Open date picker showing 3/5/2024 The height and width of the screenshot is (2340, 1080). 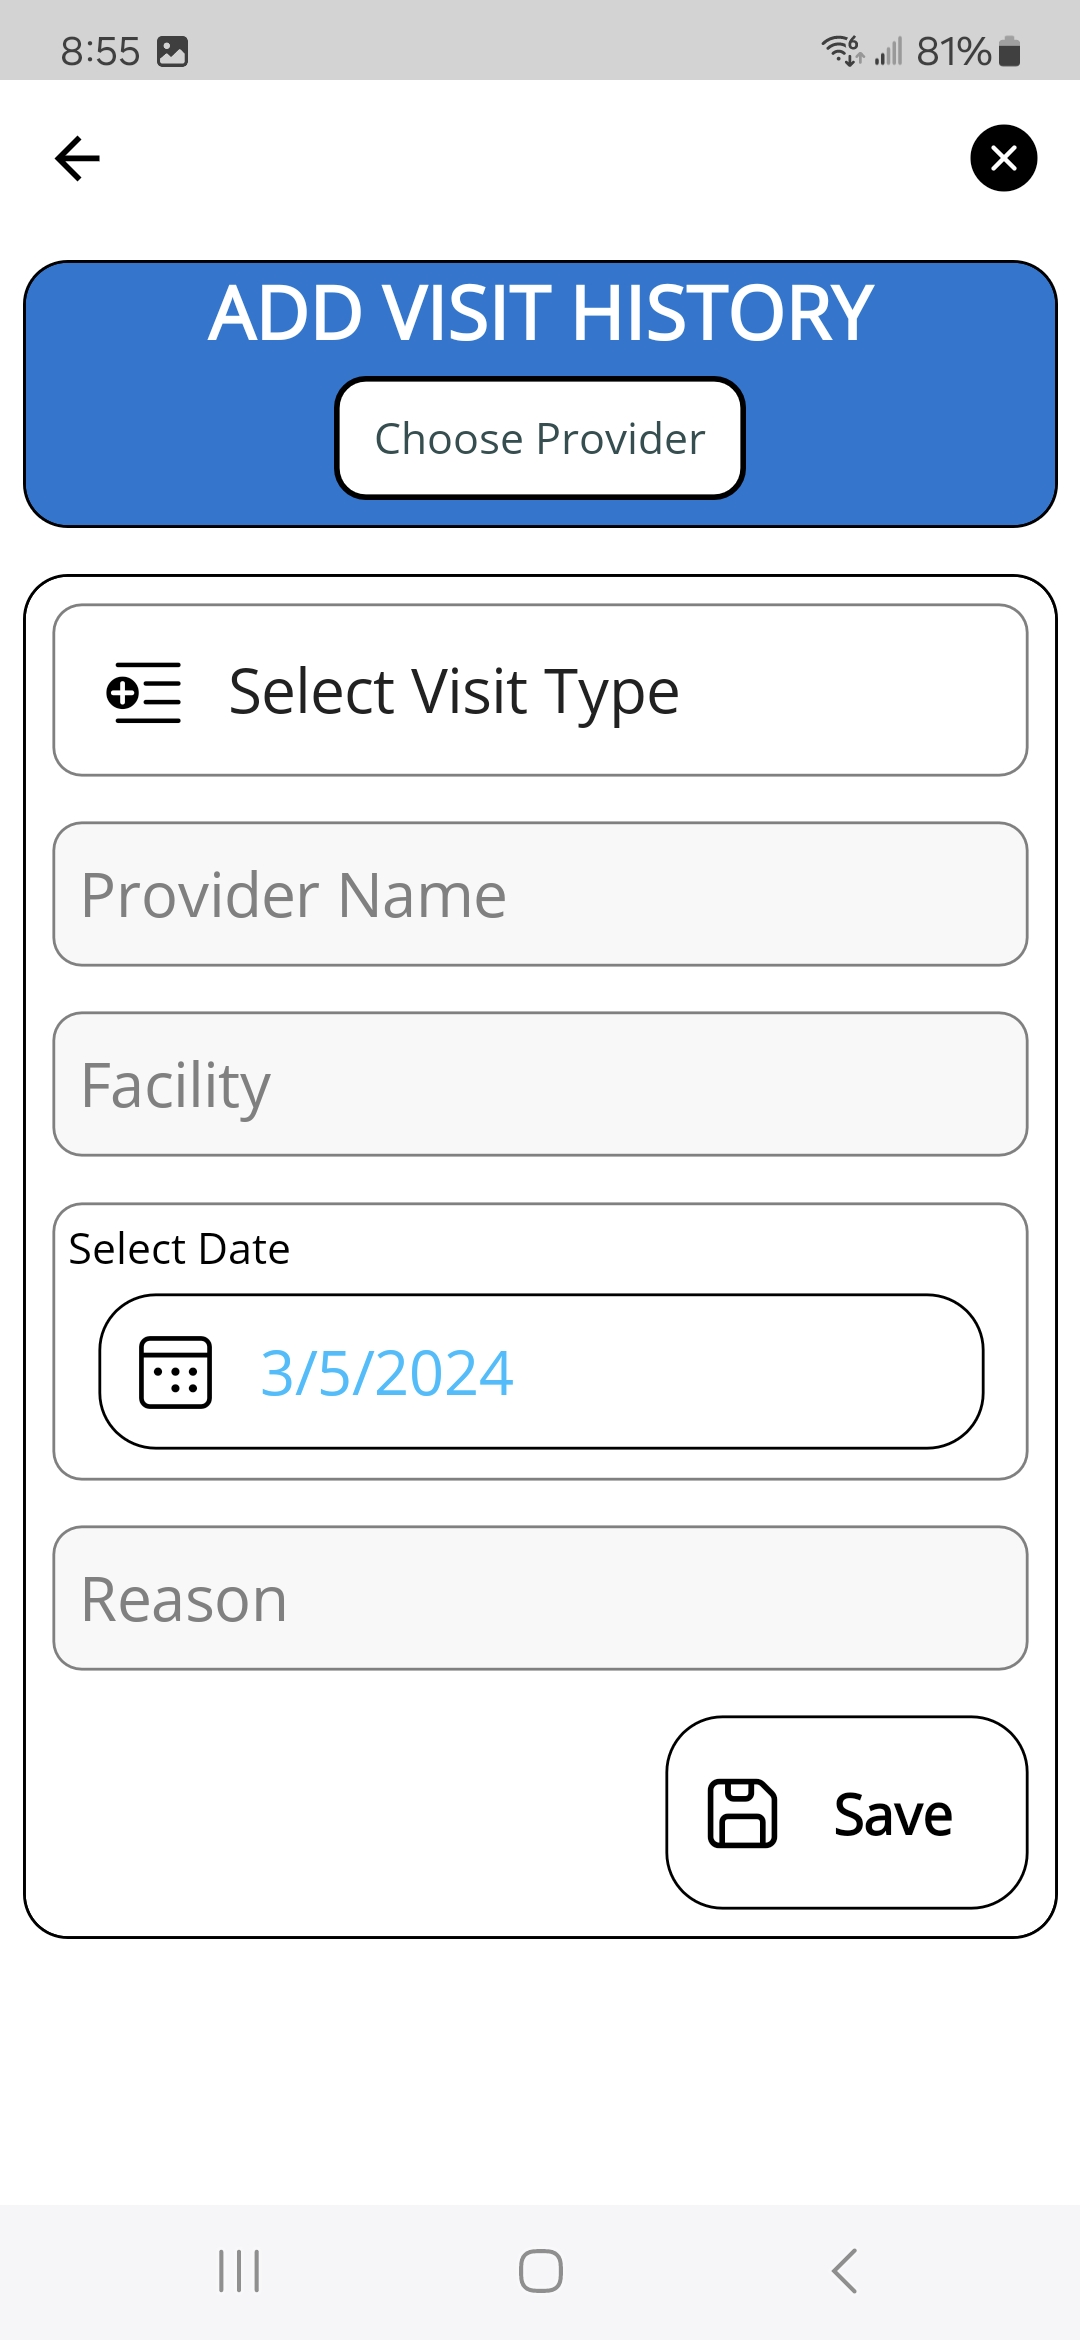click(540, 1372)
